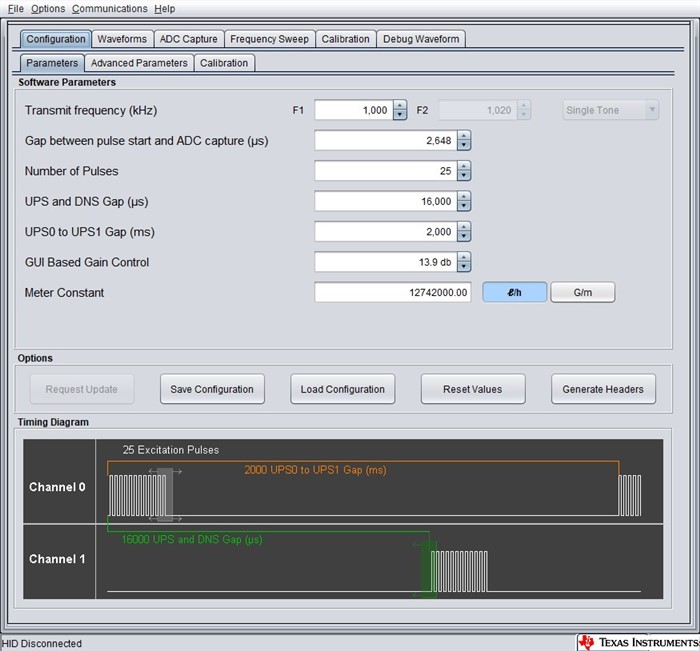
Task: Decrease F1 transmit frequency with down arrow
Action: [400, 115]
